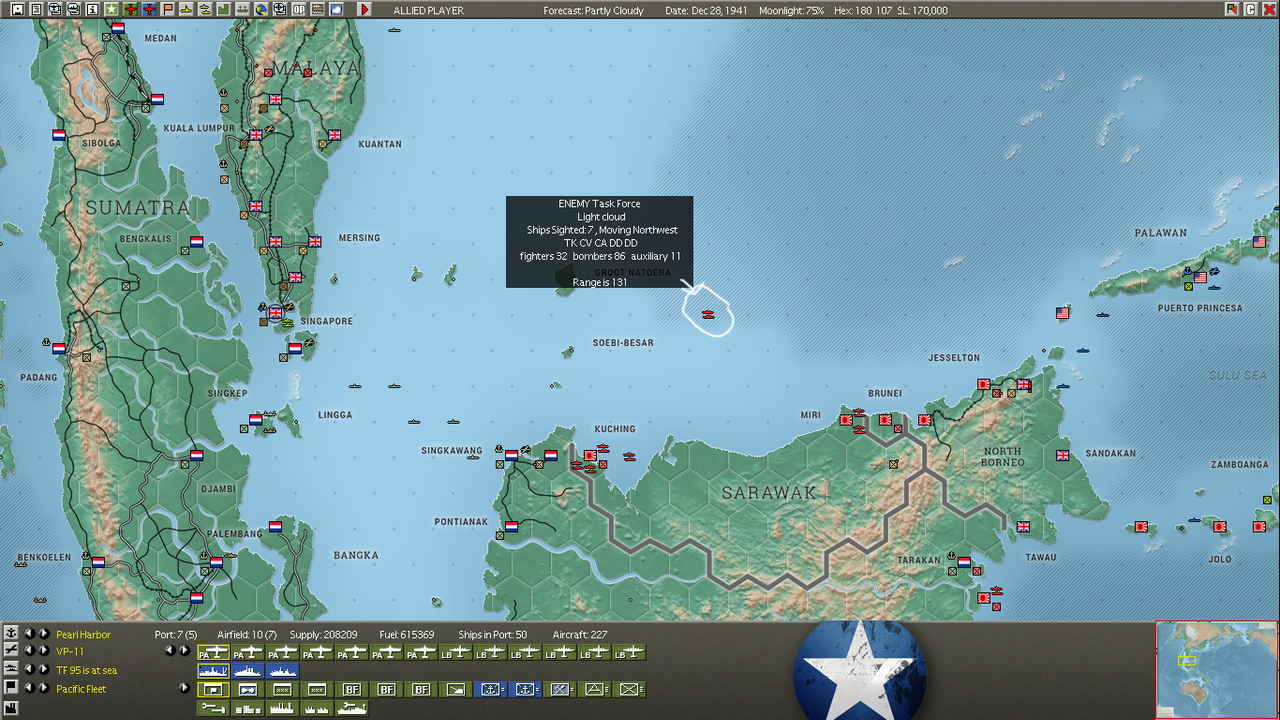The width and height of the screenshot is (1280, 720).
Task: Open 'TF 95 is at sea' label
Action: coord(87,670)
